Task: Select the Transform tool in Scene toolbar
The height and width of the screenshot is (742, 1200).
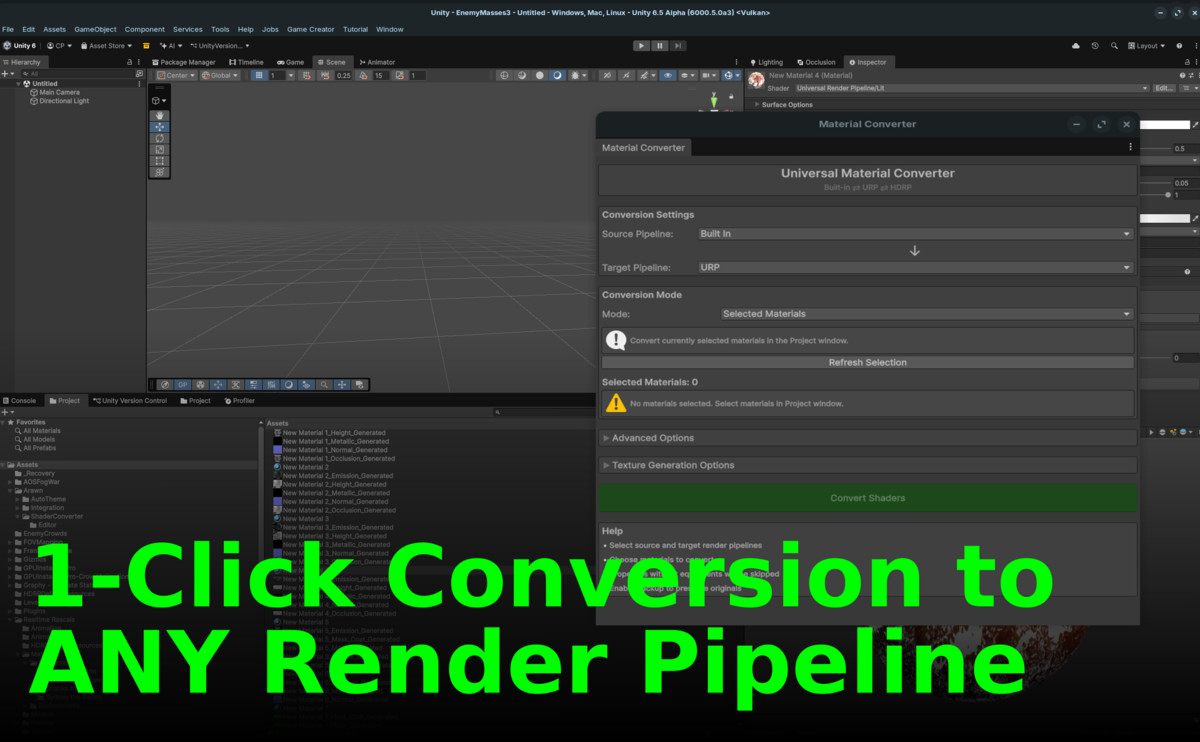Action: pos(160,171)
